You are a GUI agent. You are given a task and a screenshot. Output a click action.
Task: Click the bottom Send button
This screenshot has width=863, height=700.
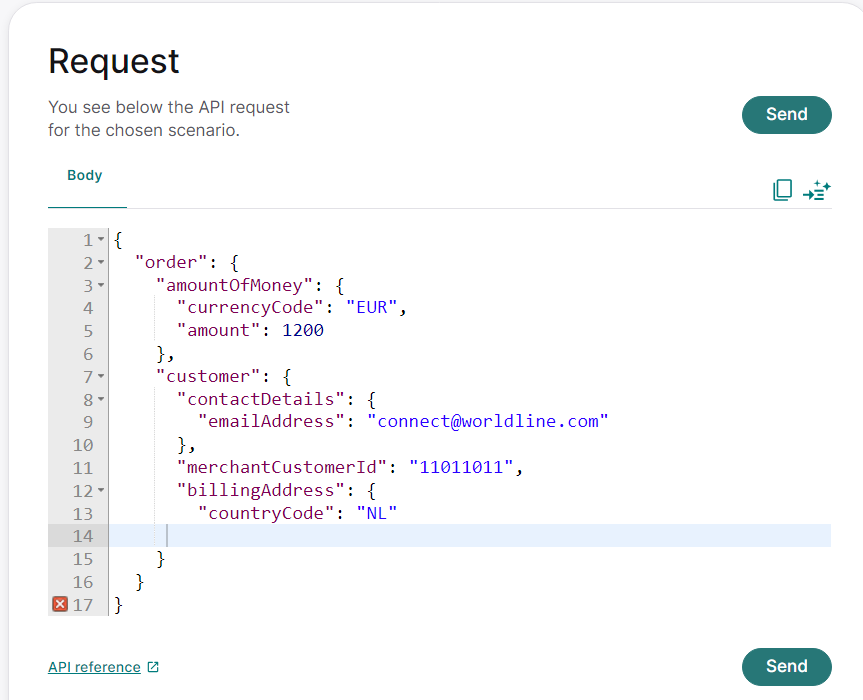pos(786,666)
